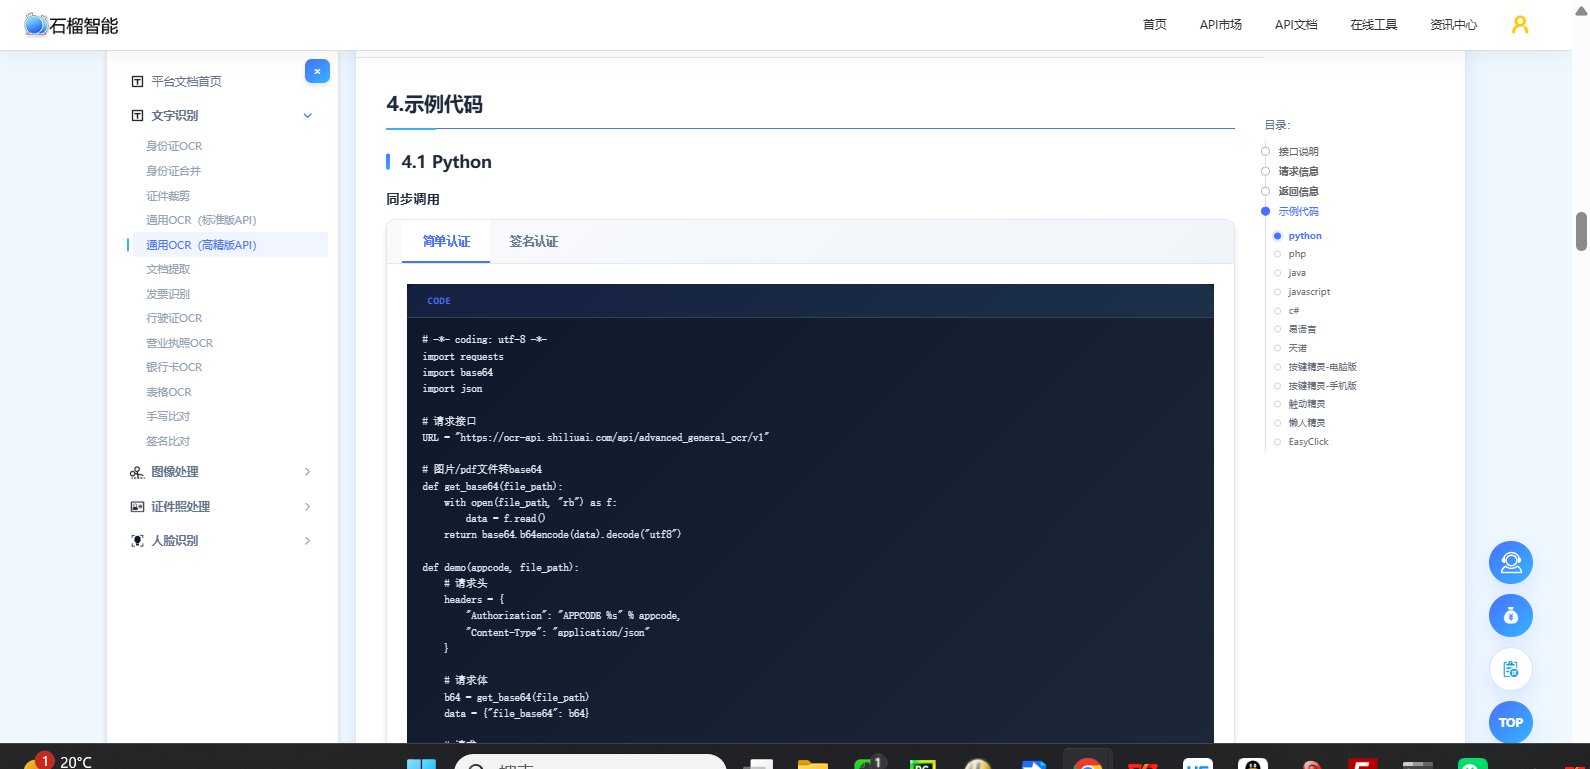1590x769 pixels.
Task: Click the 4.1 Python heading
Action: point(446,162)
